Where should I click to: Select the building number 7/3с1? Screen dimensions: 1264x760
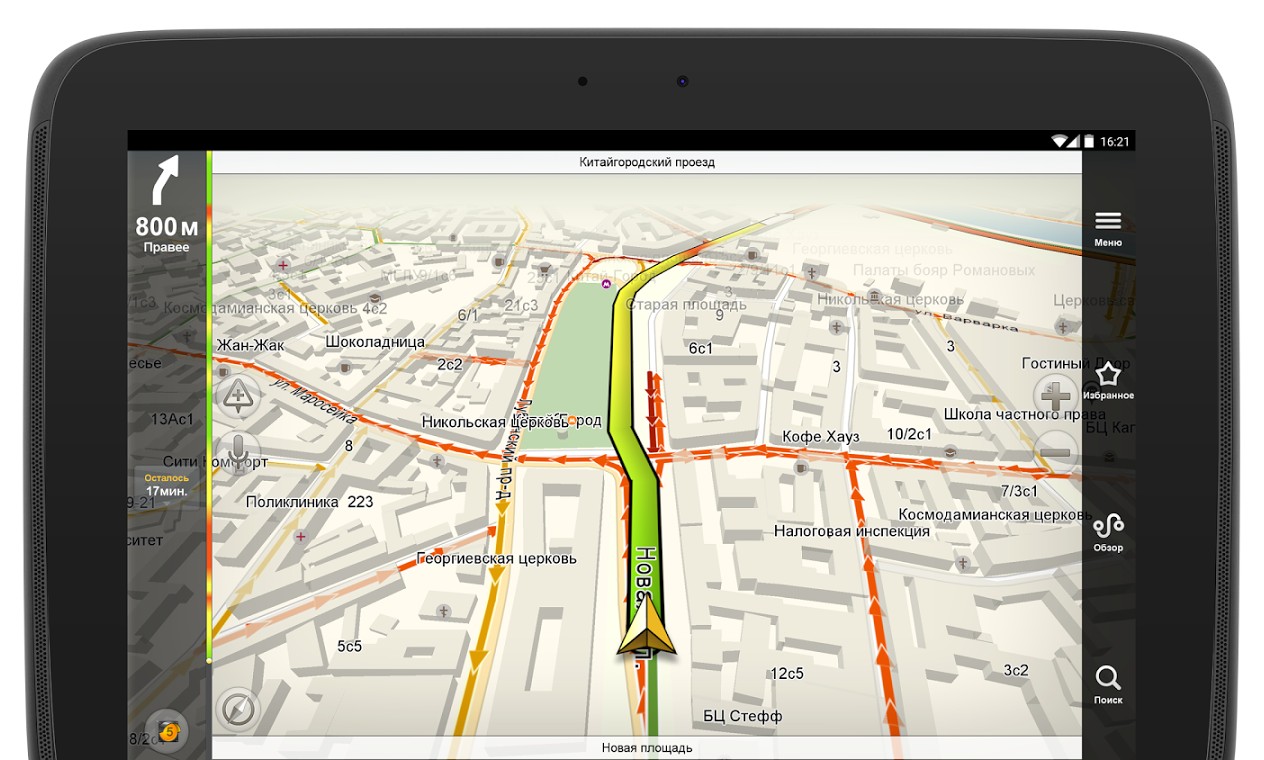(1020, 491)
